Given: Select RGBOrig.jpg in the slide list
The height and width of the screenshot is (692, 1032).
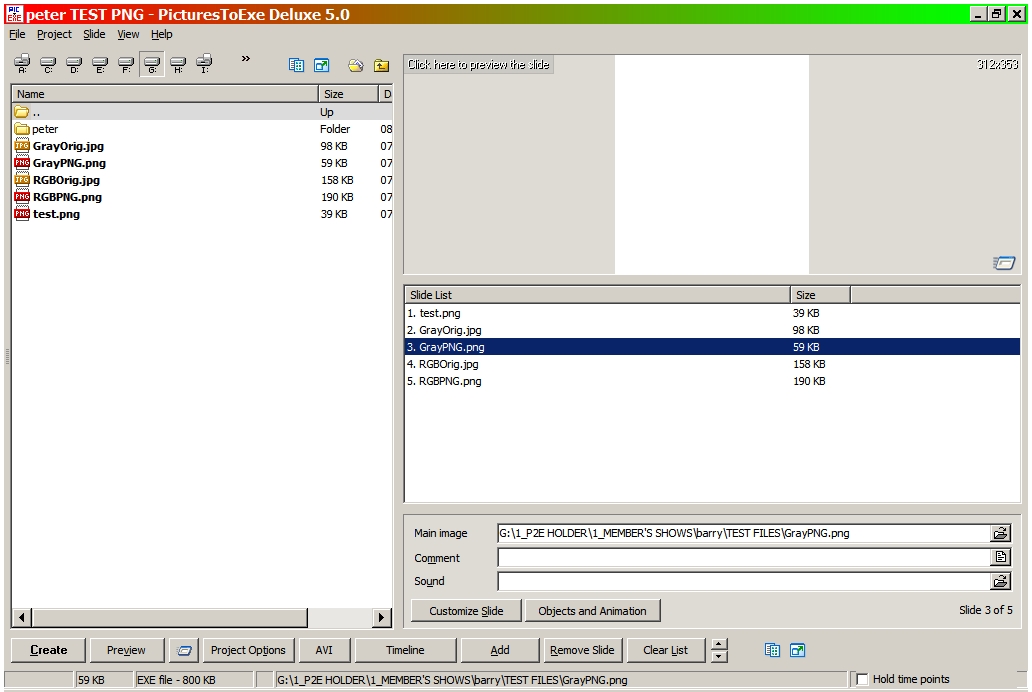Looking at the screenshot, I should [449, 364].
